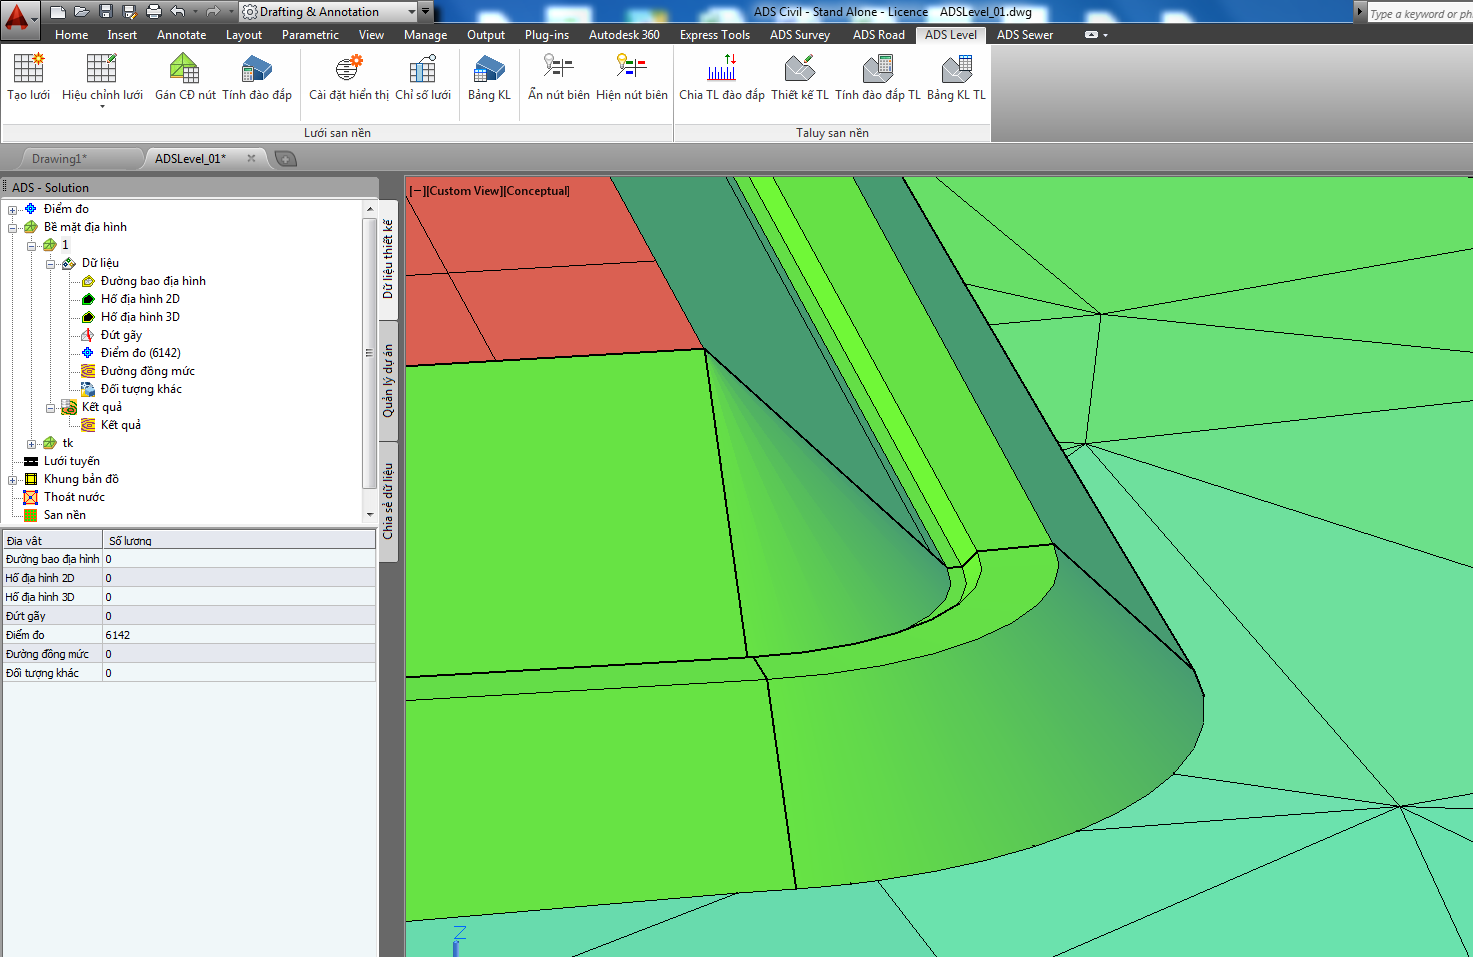Open the Tính đào đắp calculation tool
The height and width of the screenshot is (957, 1473).
[x=257, y=77]
